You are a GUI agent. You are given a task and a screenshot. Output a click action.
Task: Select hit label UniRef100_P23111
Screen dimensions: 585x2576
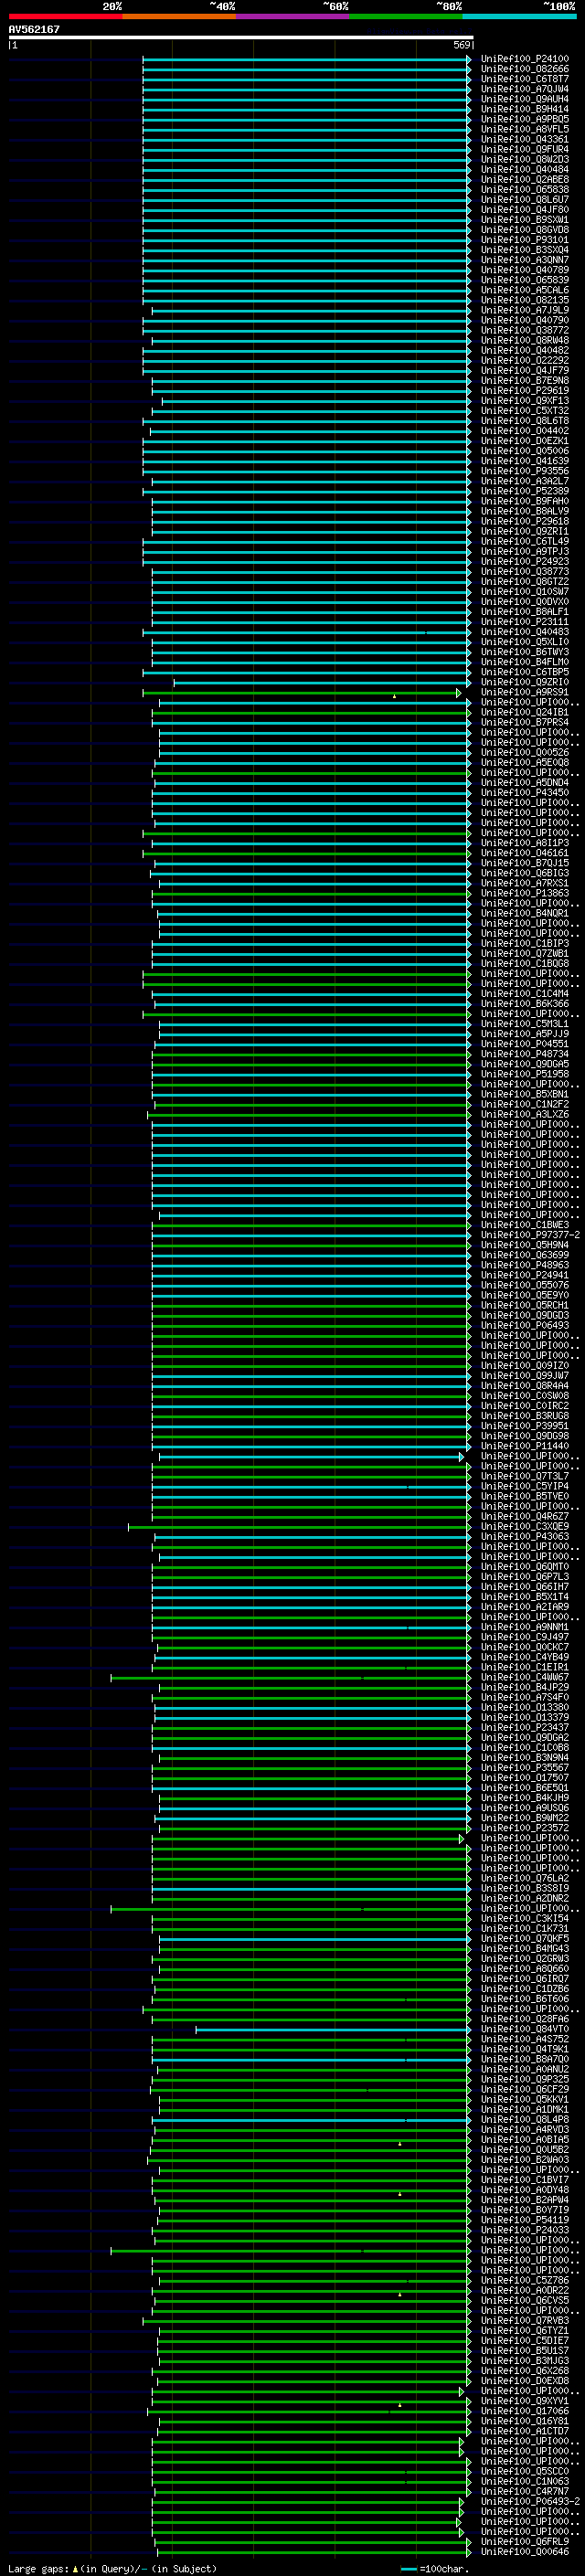click(x=525, y=622)
